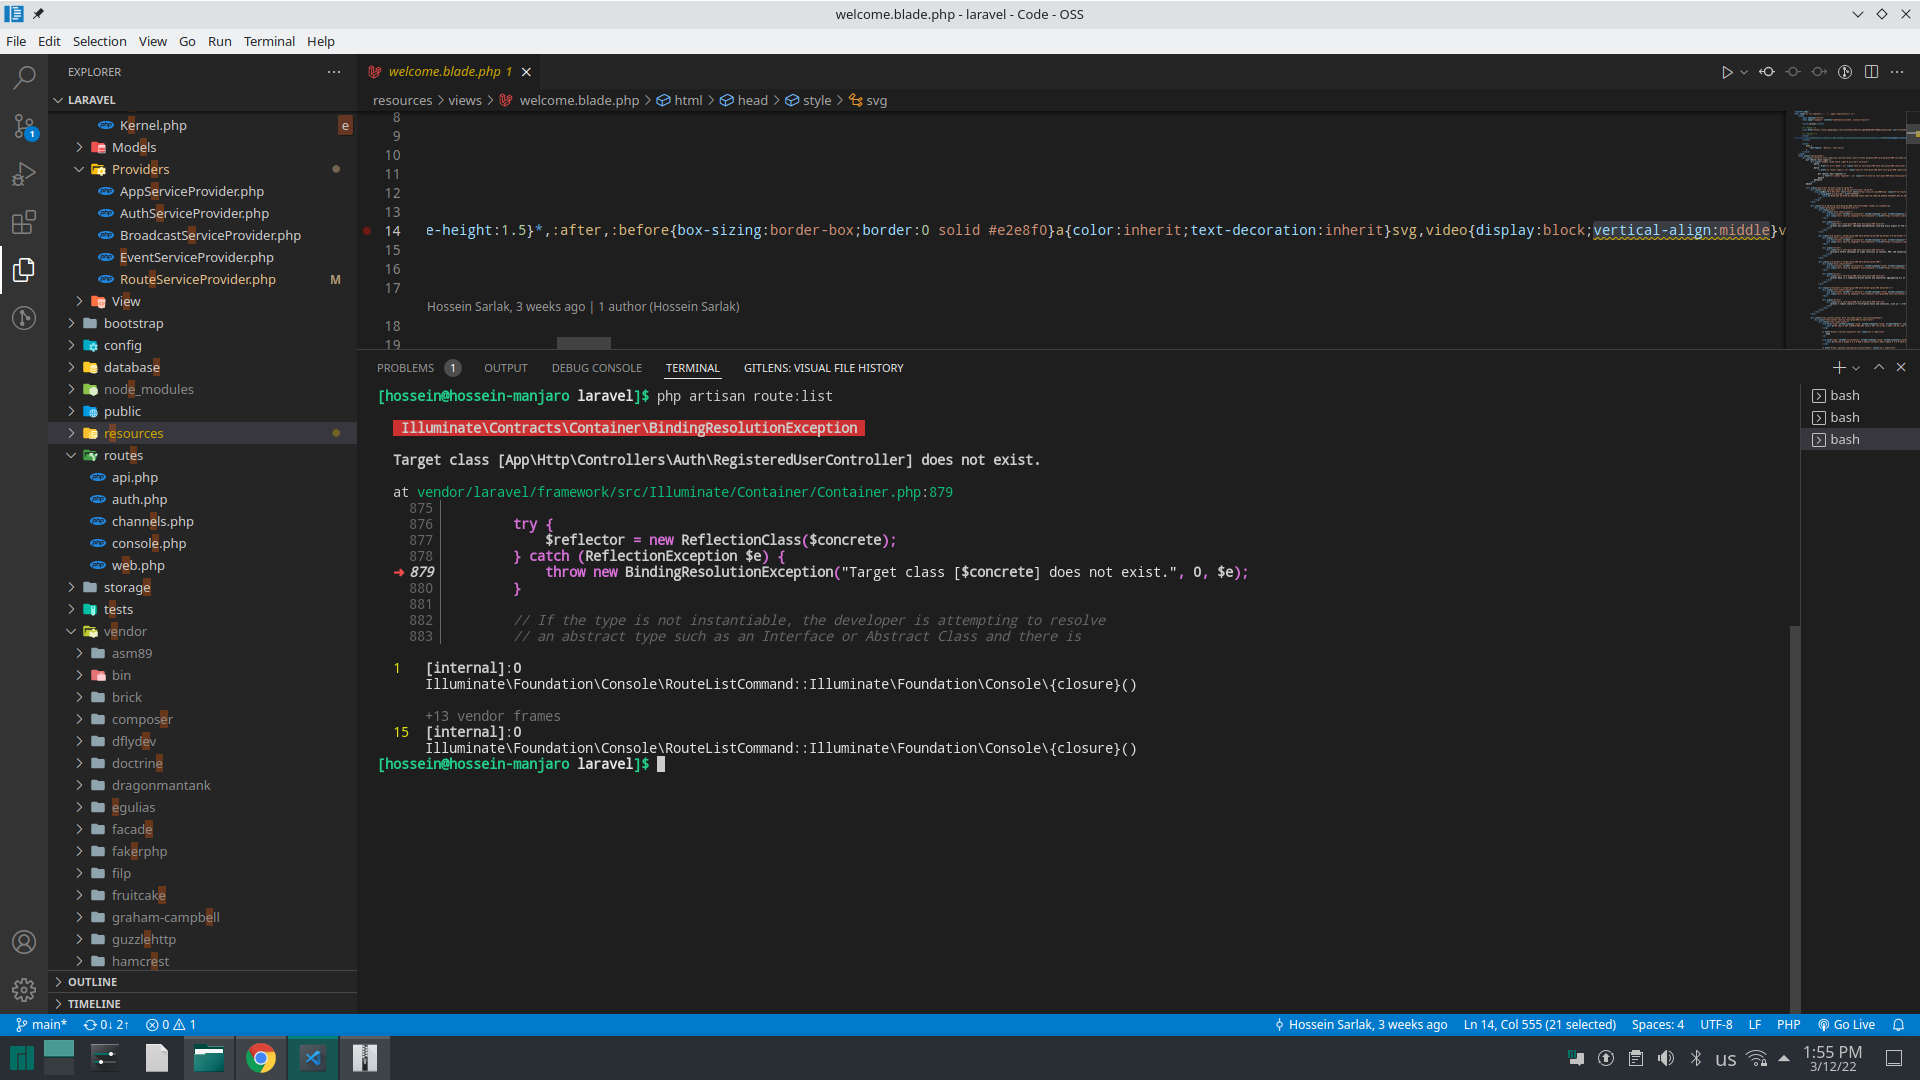This screenshot has height=1080, width=1920.
Task: Switch to DEBUG CONSOLE tab
Action: pos(597,368)
